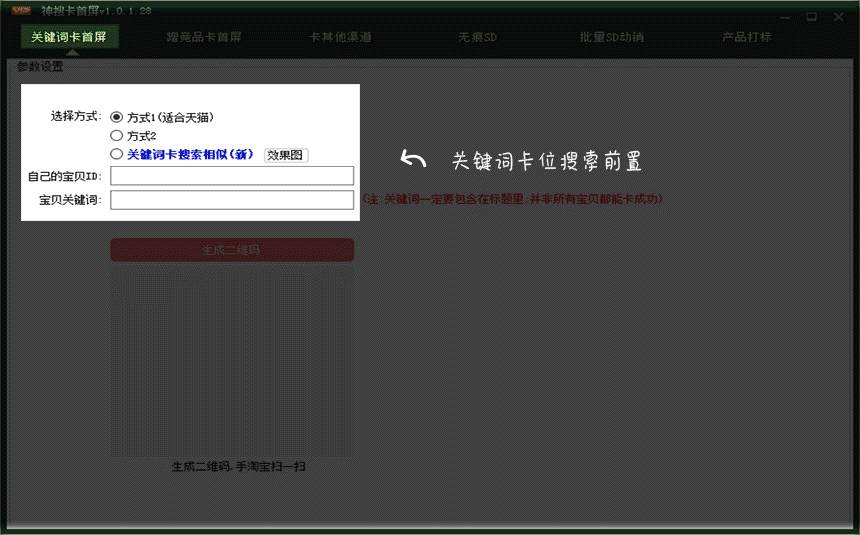The image size is (860, 535).
Task: Focus the 宝贝关键词 input field
Action: (232, 200)
